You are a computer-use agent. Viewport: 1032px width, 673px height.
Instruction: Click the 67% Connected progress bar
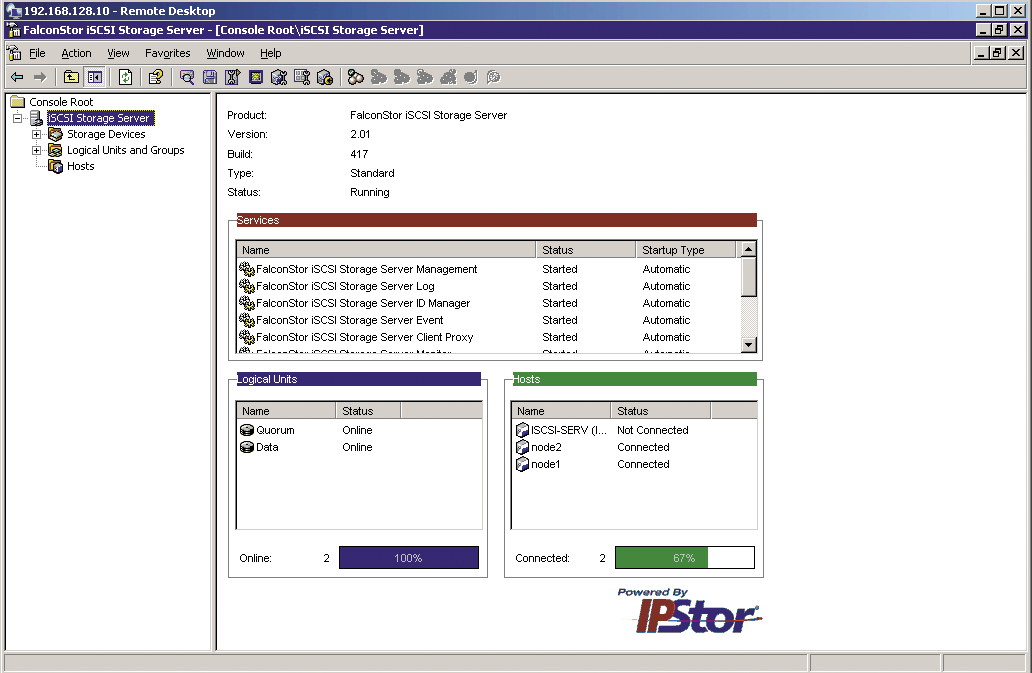[x=684, y=558]
